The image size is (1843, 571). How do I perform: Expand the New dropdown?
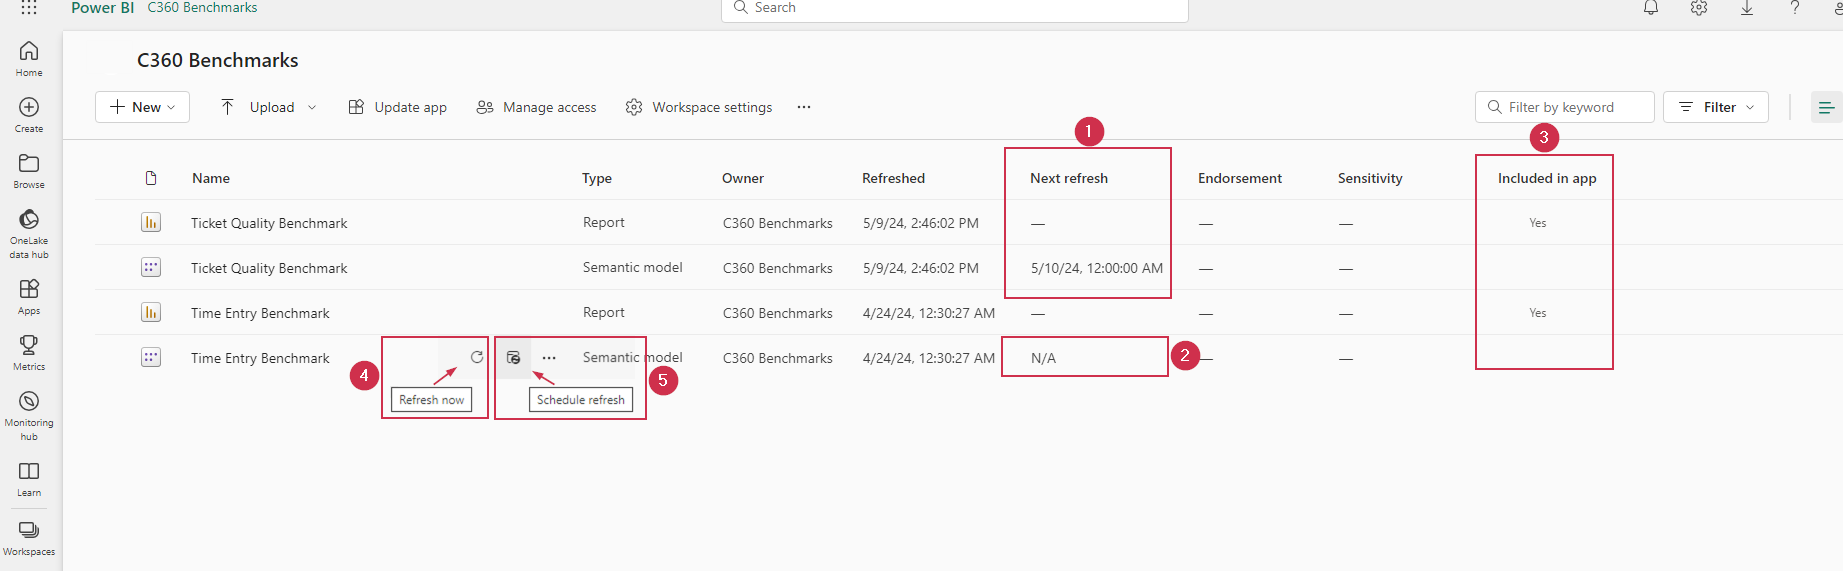click(143, 107)
